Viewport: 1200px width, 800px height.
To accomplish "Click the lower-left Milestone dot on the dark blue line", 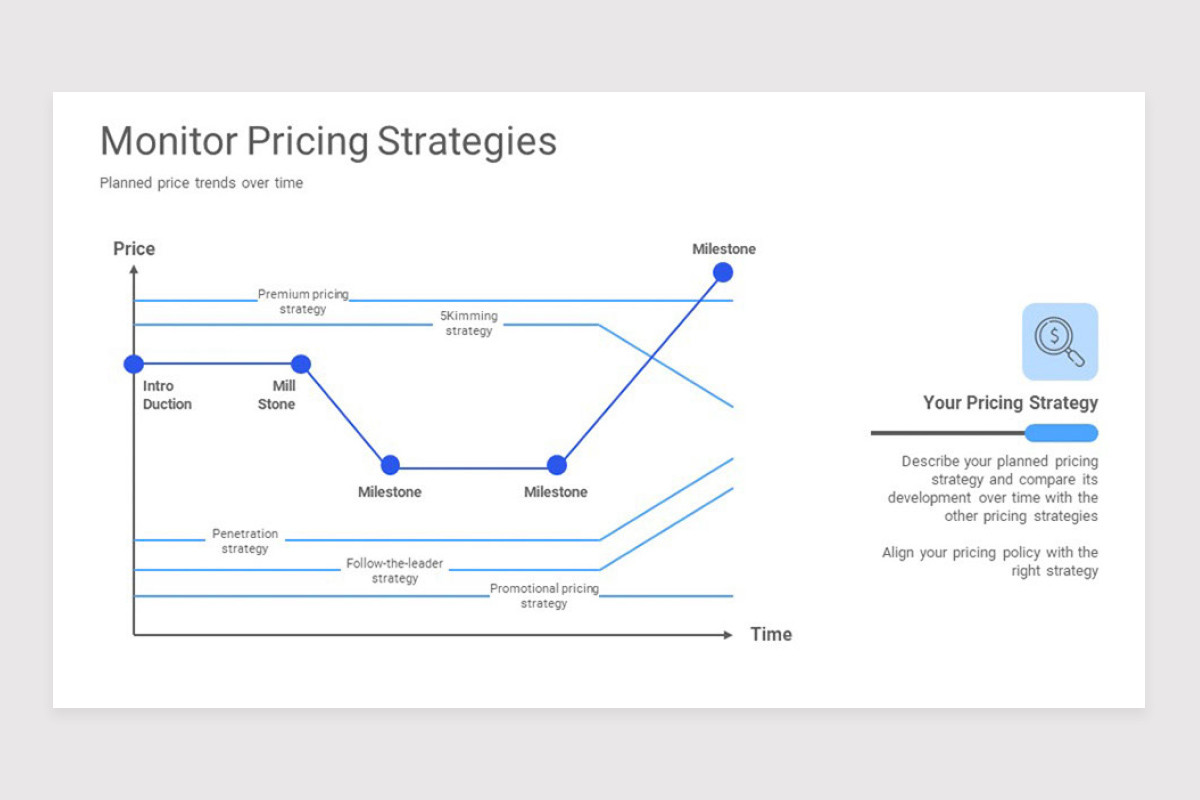I will pos(390,465).
